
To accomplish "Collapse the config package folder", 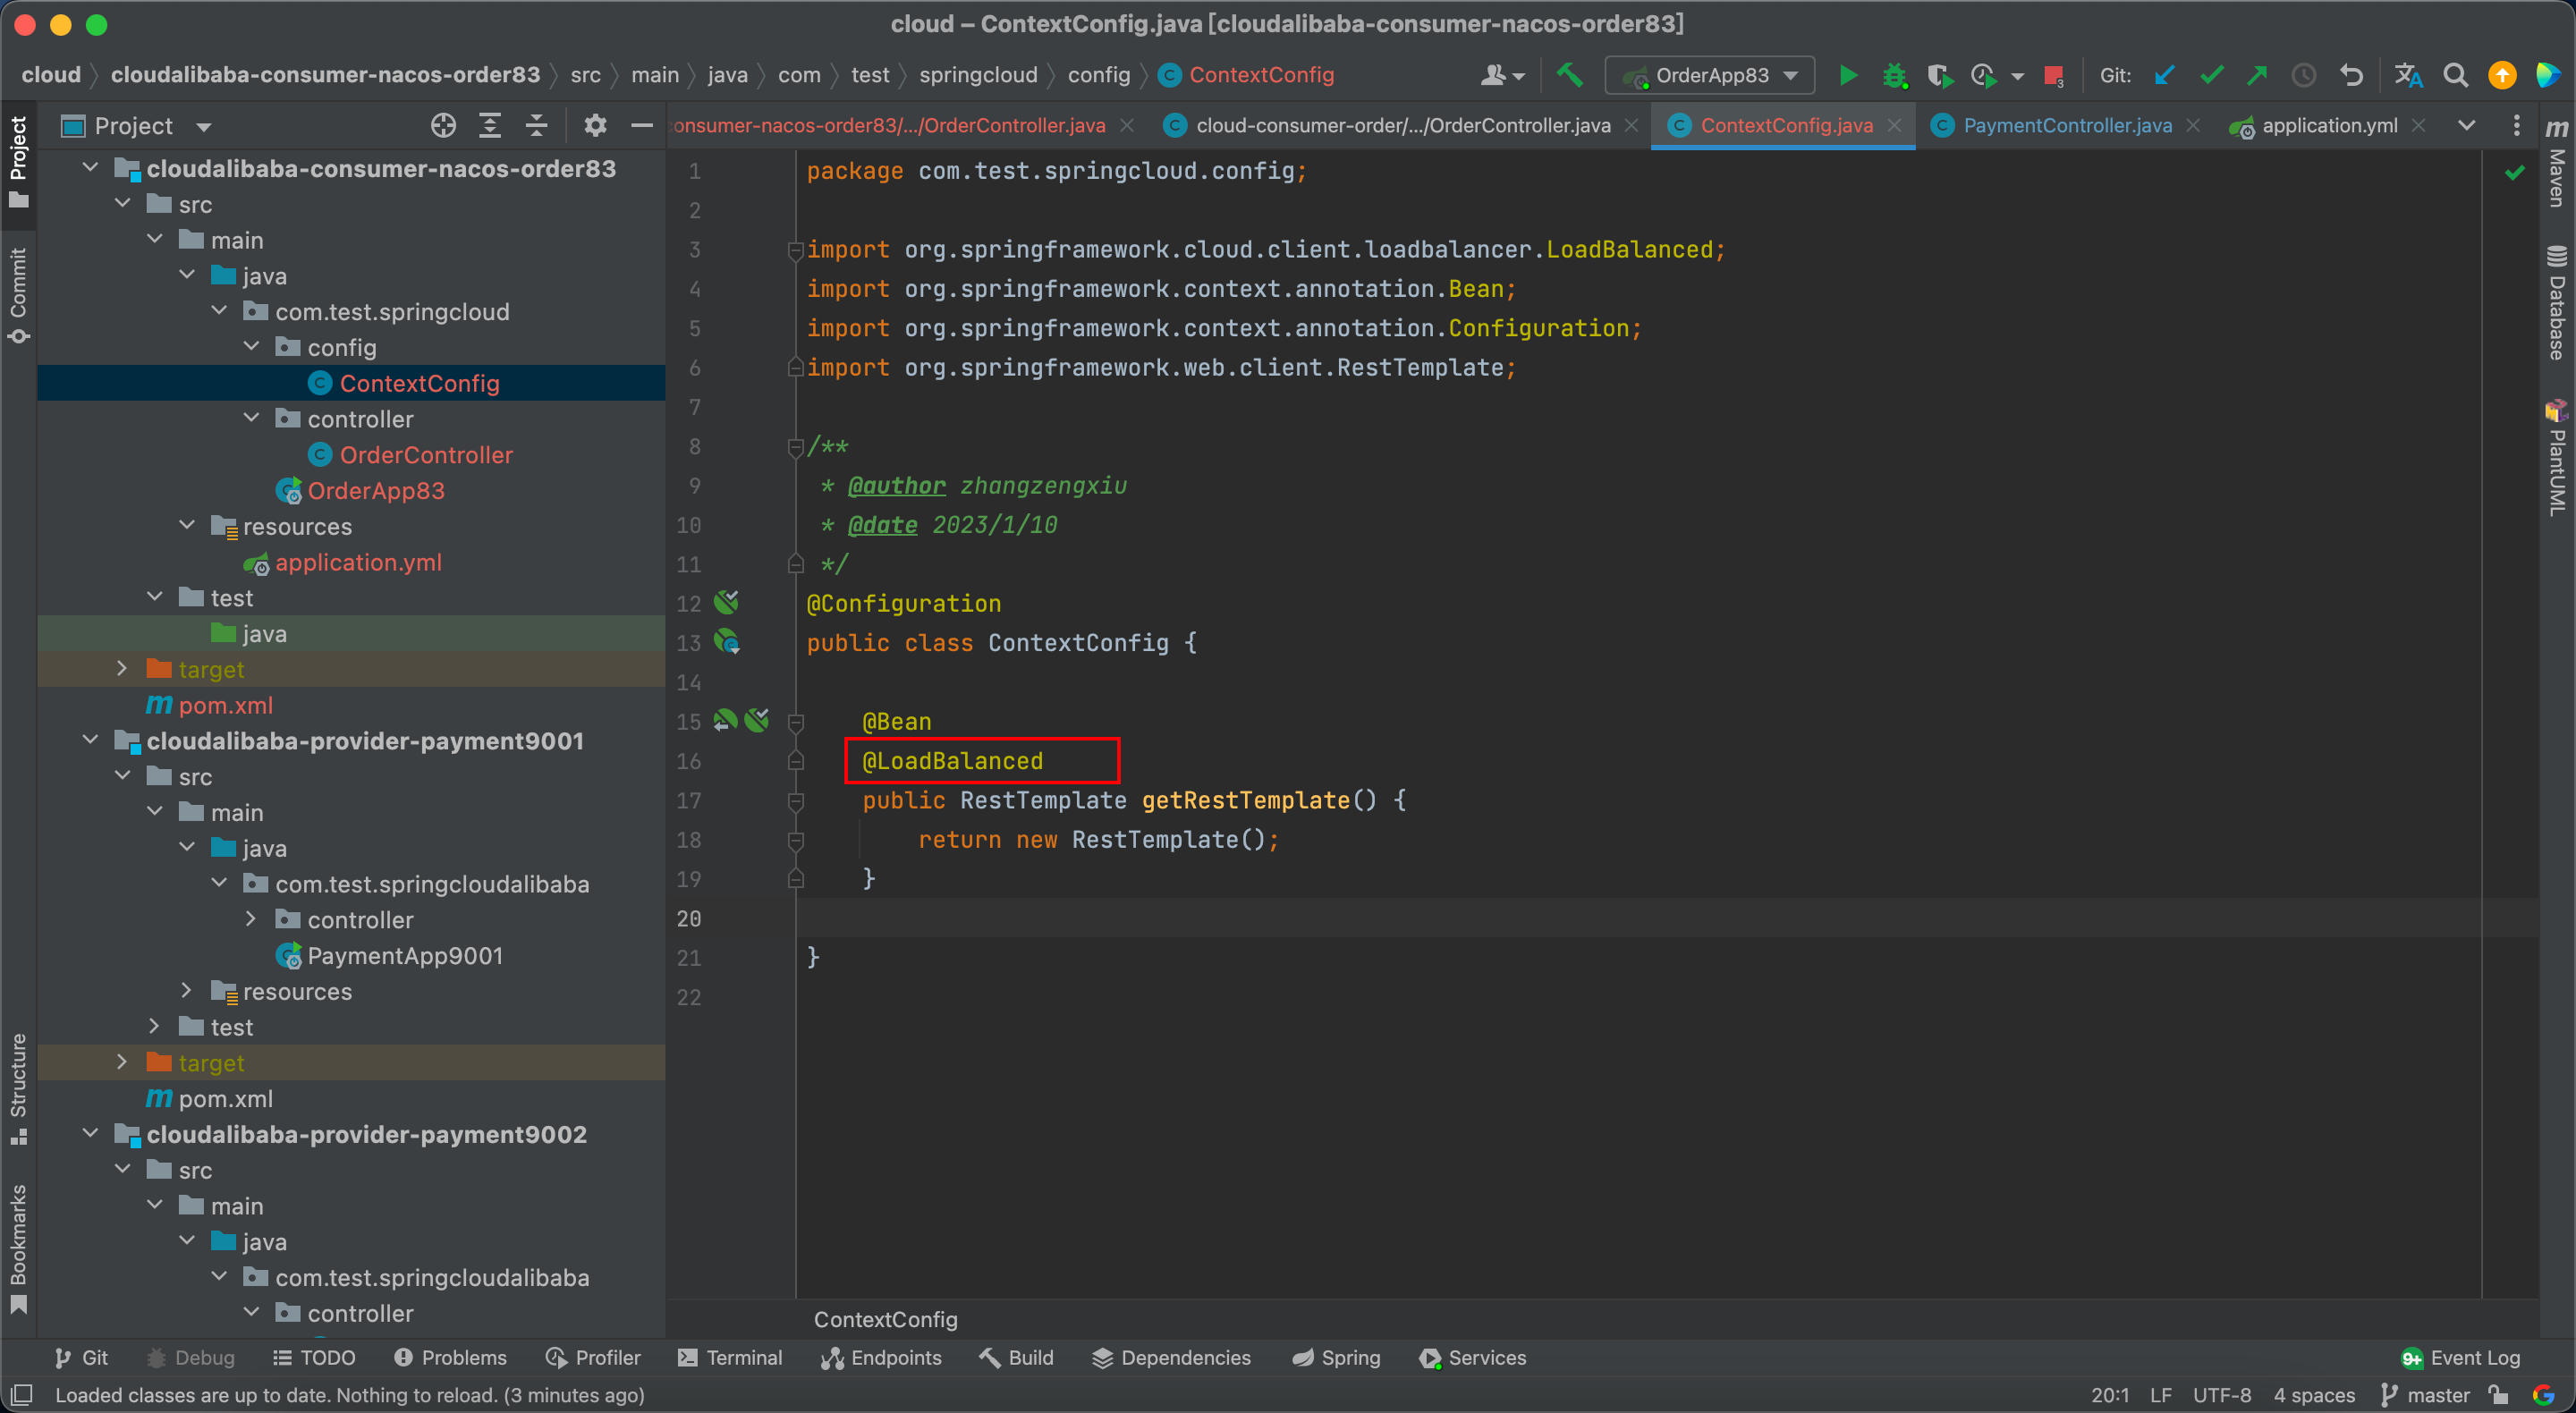I will pos(251,347).
